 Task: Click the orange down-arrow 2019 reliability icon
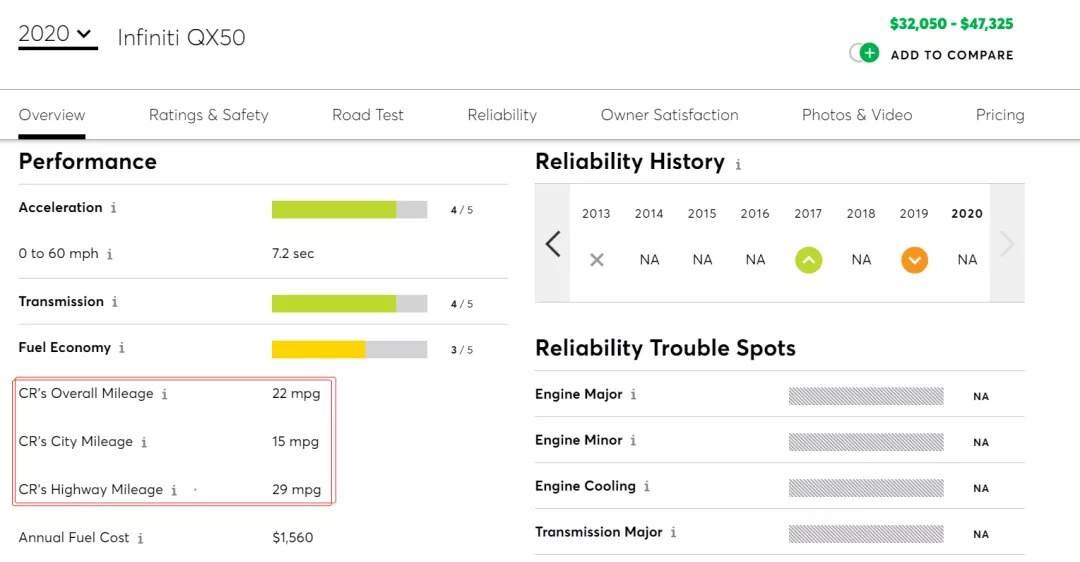(914, 260)
